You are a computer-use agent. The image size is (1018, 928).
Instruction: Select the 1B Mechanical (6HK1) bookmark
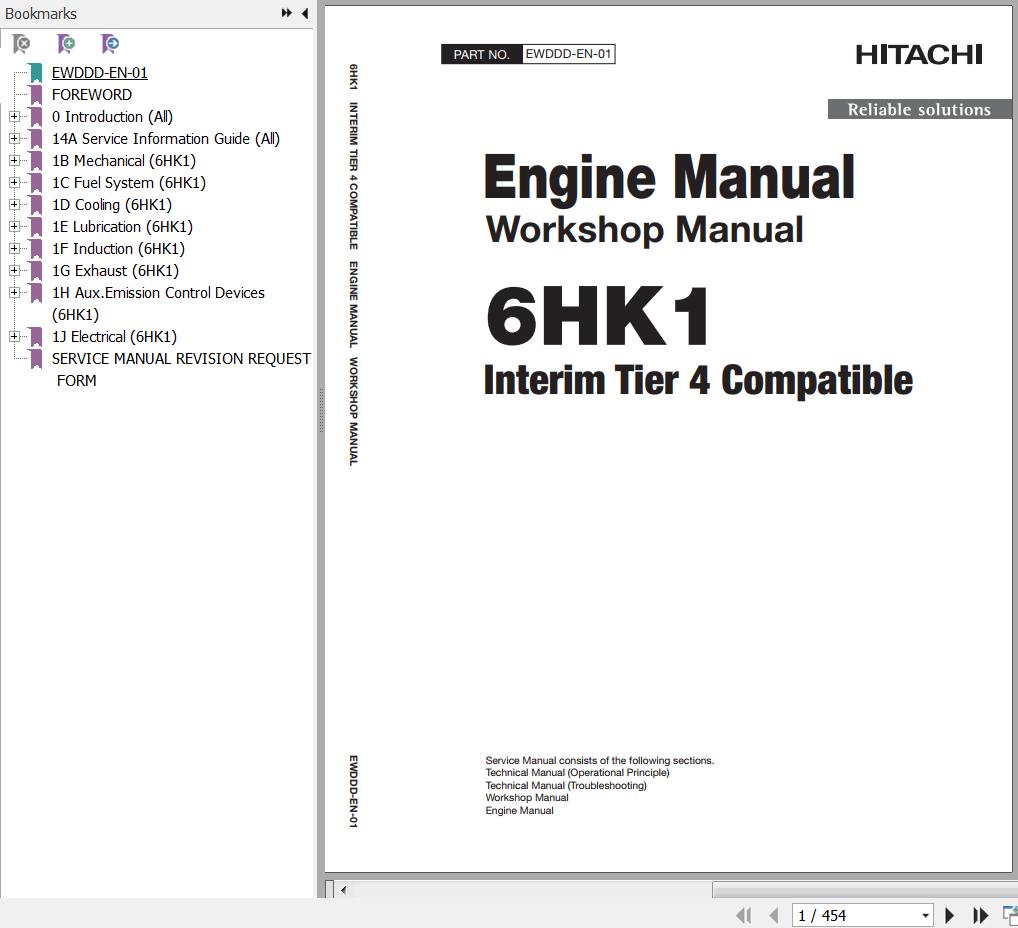point(123,161)
